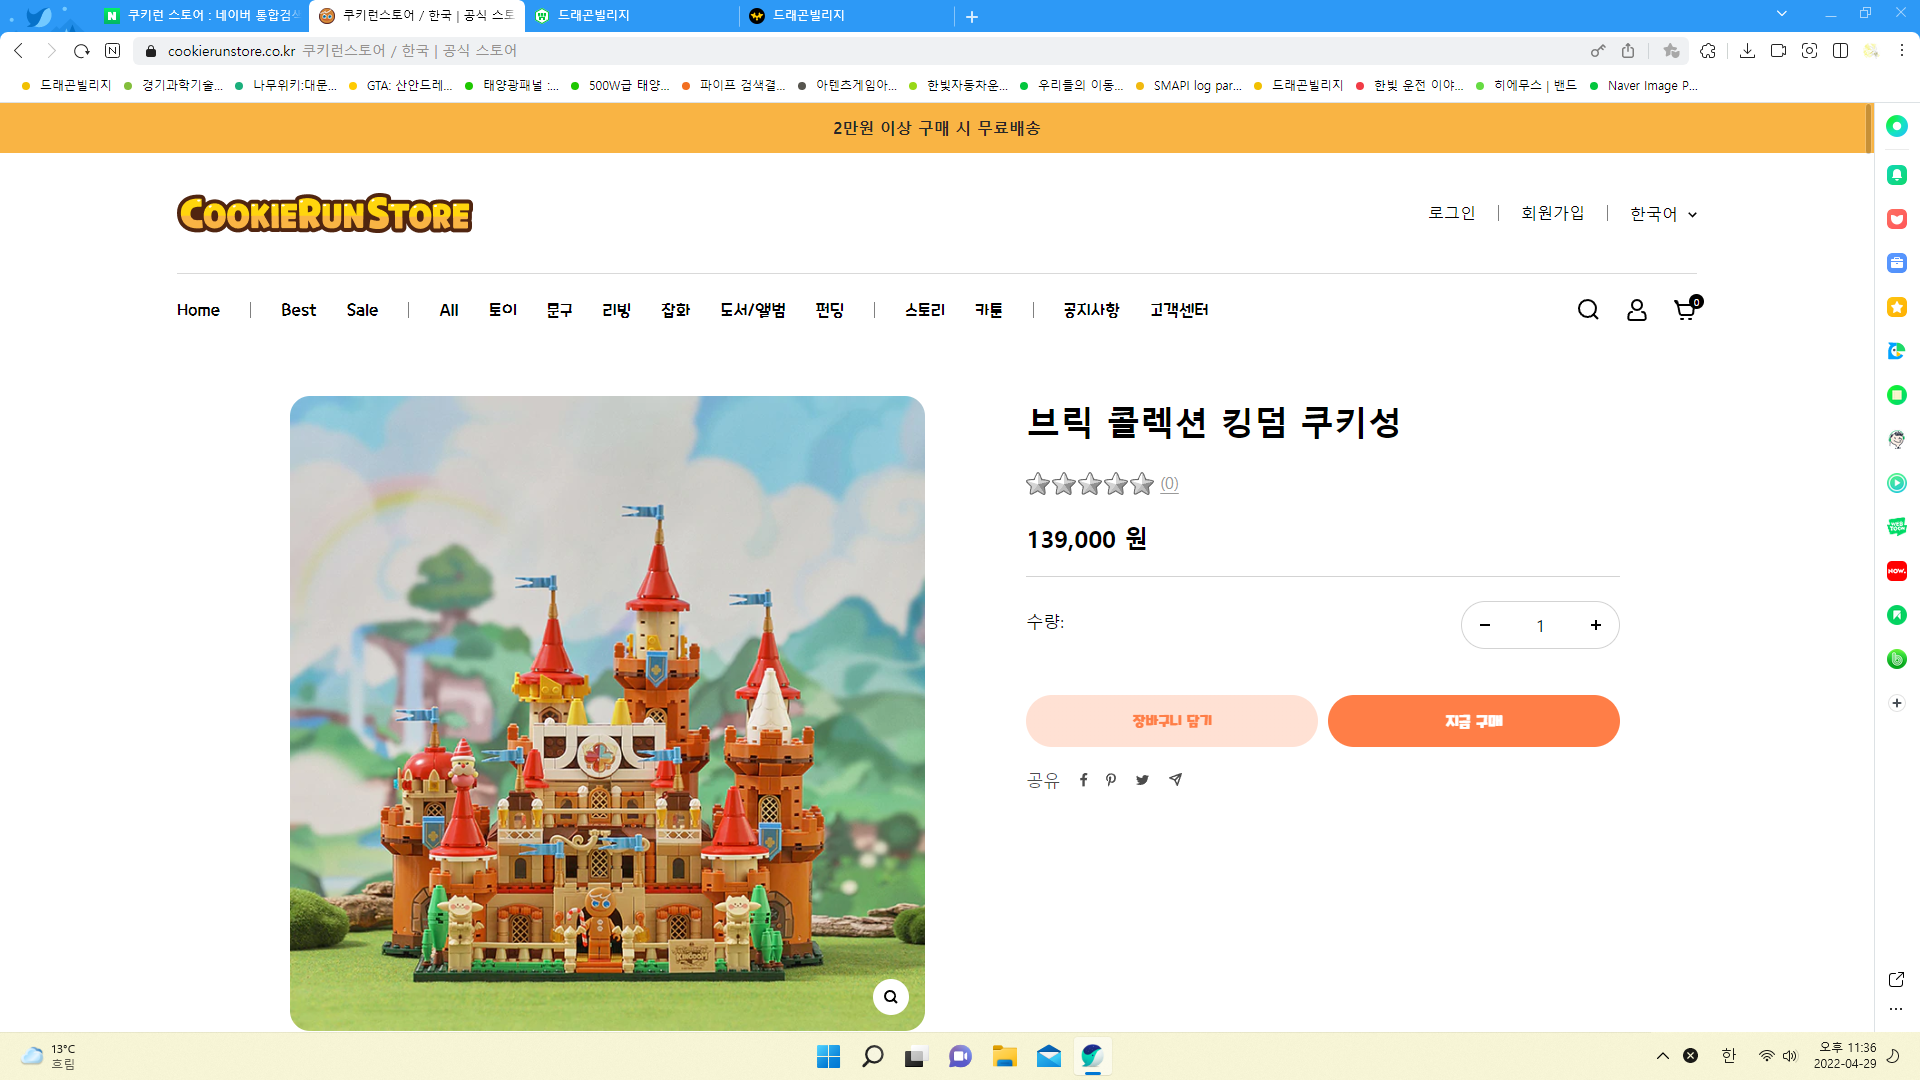
Task: Open the GTA: 산안드레 bookmark
Action: [x=400, y=86]
